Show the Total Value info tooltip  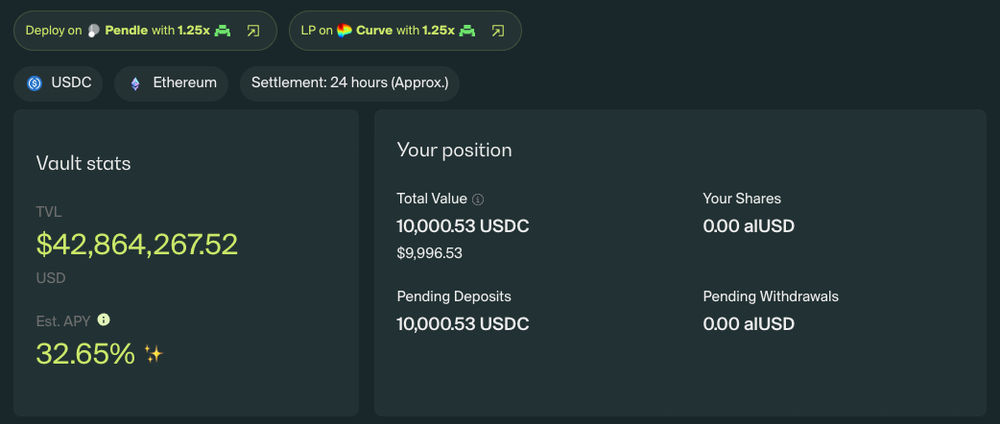[x=478, y=200]
